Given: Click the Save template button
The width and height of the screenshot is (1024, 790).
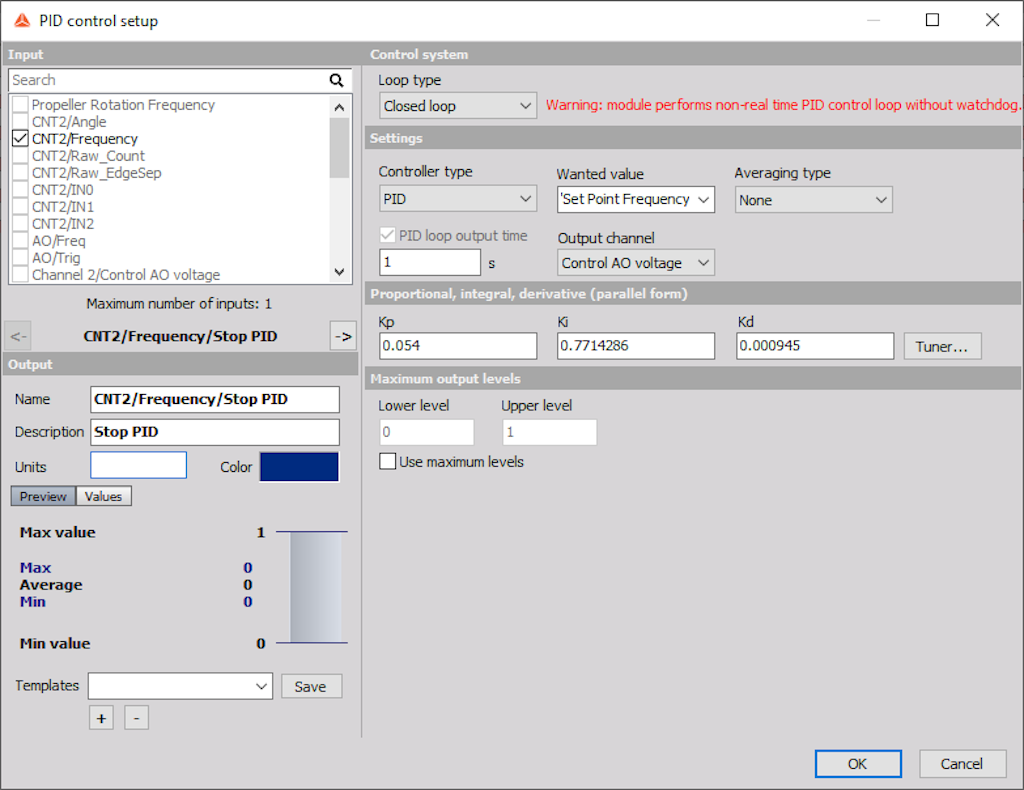Looking at the screenshot, I should click(x=311, y=686).
